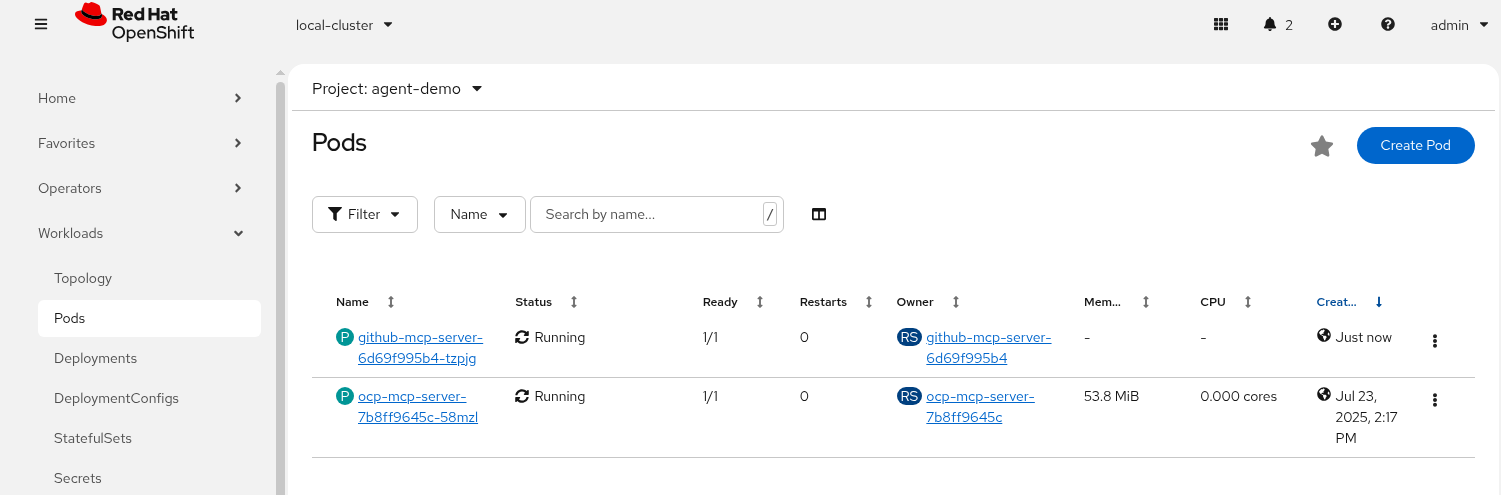Screen dimensions: 1501x495
Task: Open the manage columns icon
Action: 819,214
